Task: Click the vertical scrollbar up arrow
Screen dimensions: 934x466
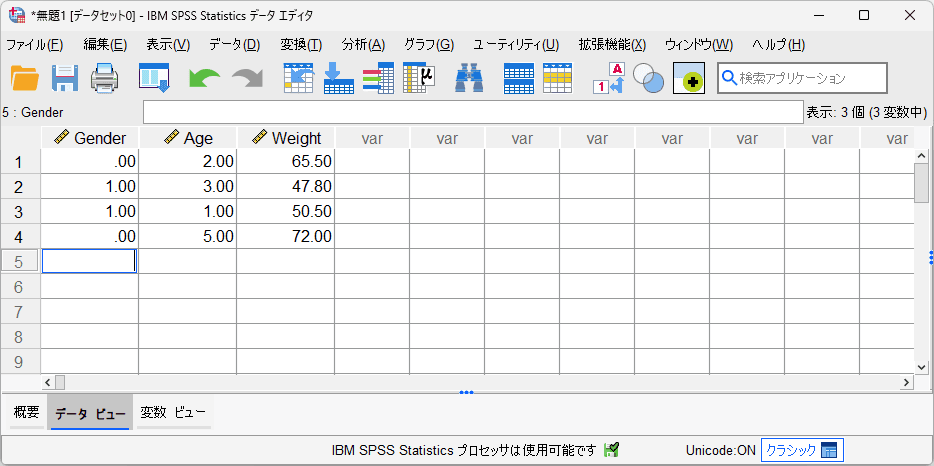Action: pyautogui.click(x=921, y=156)
